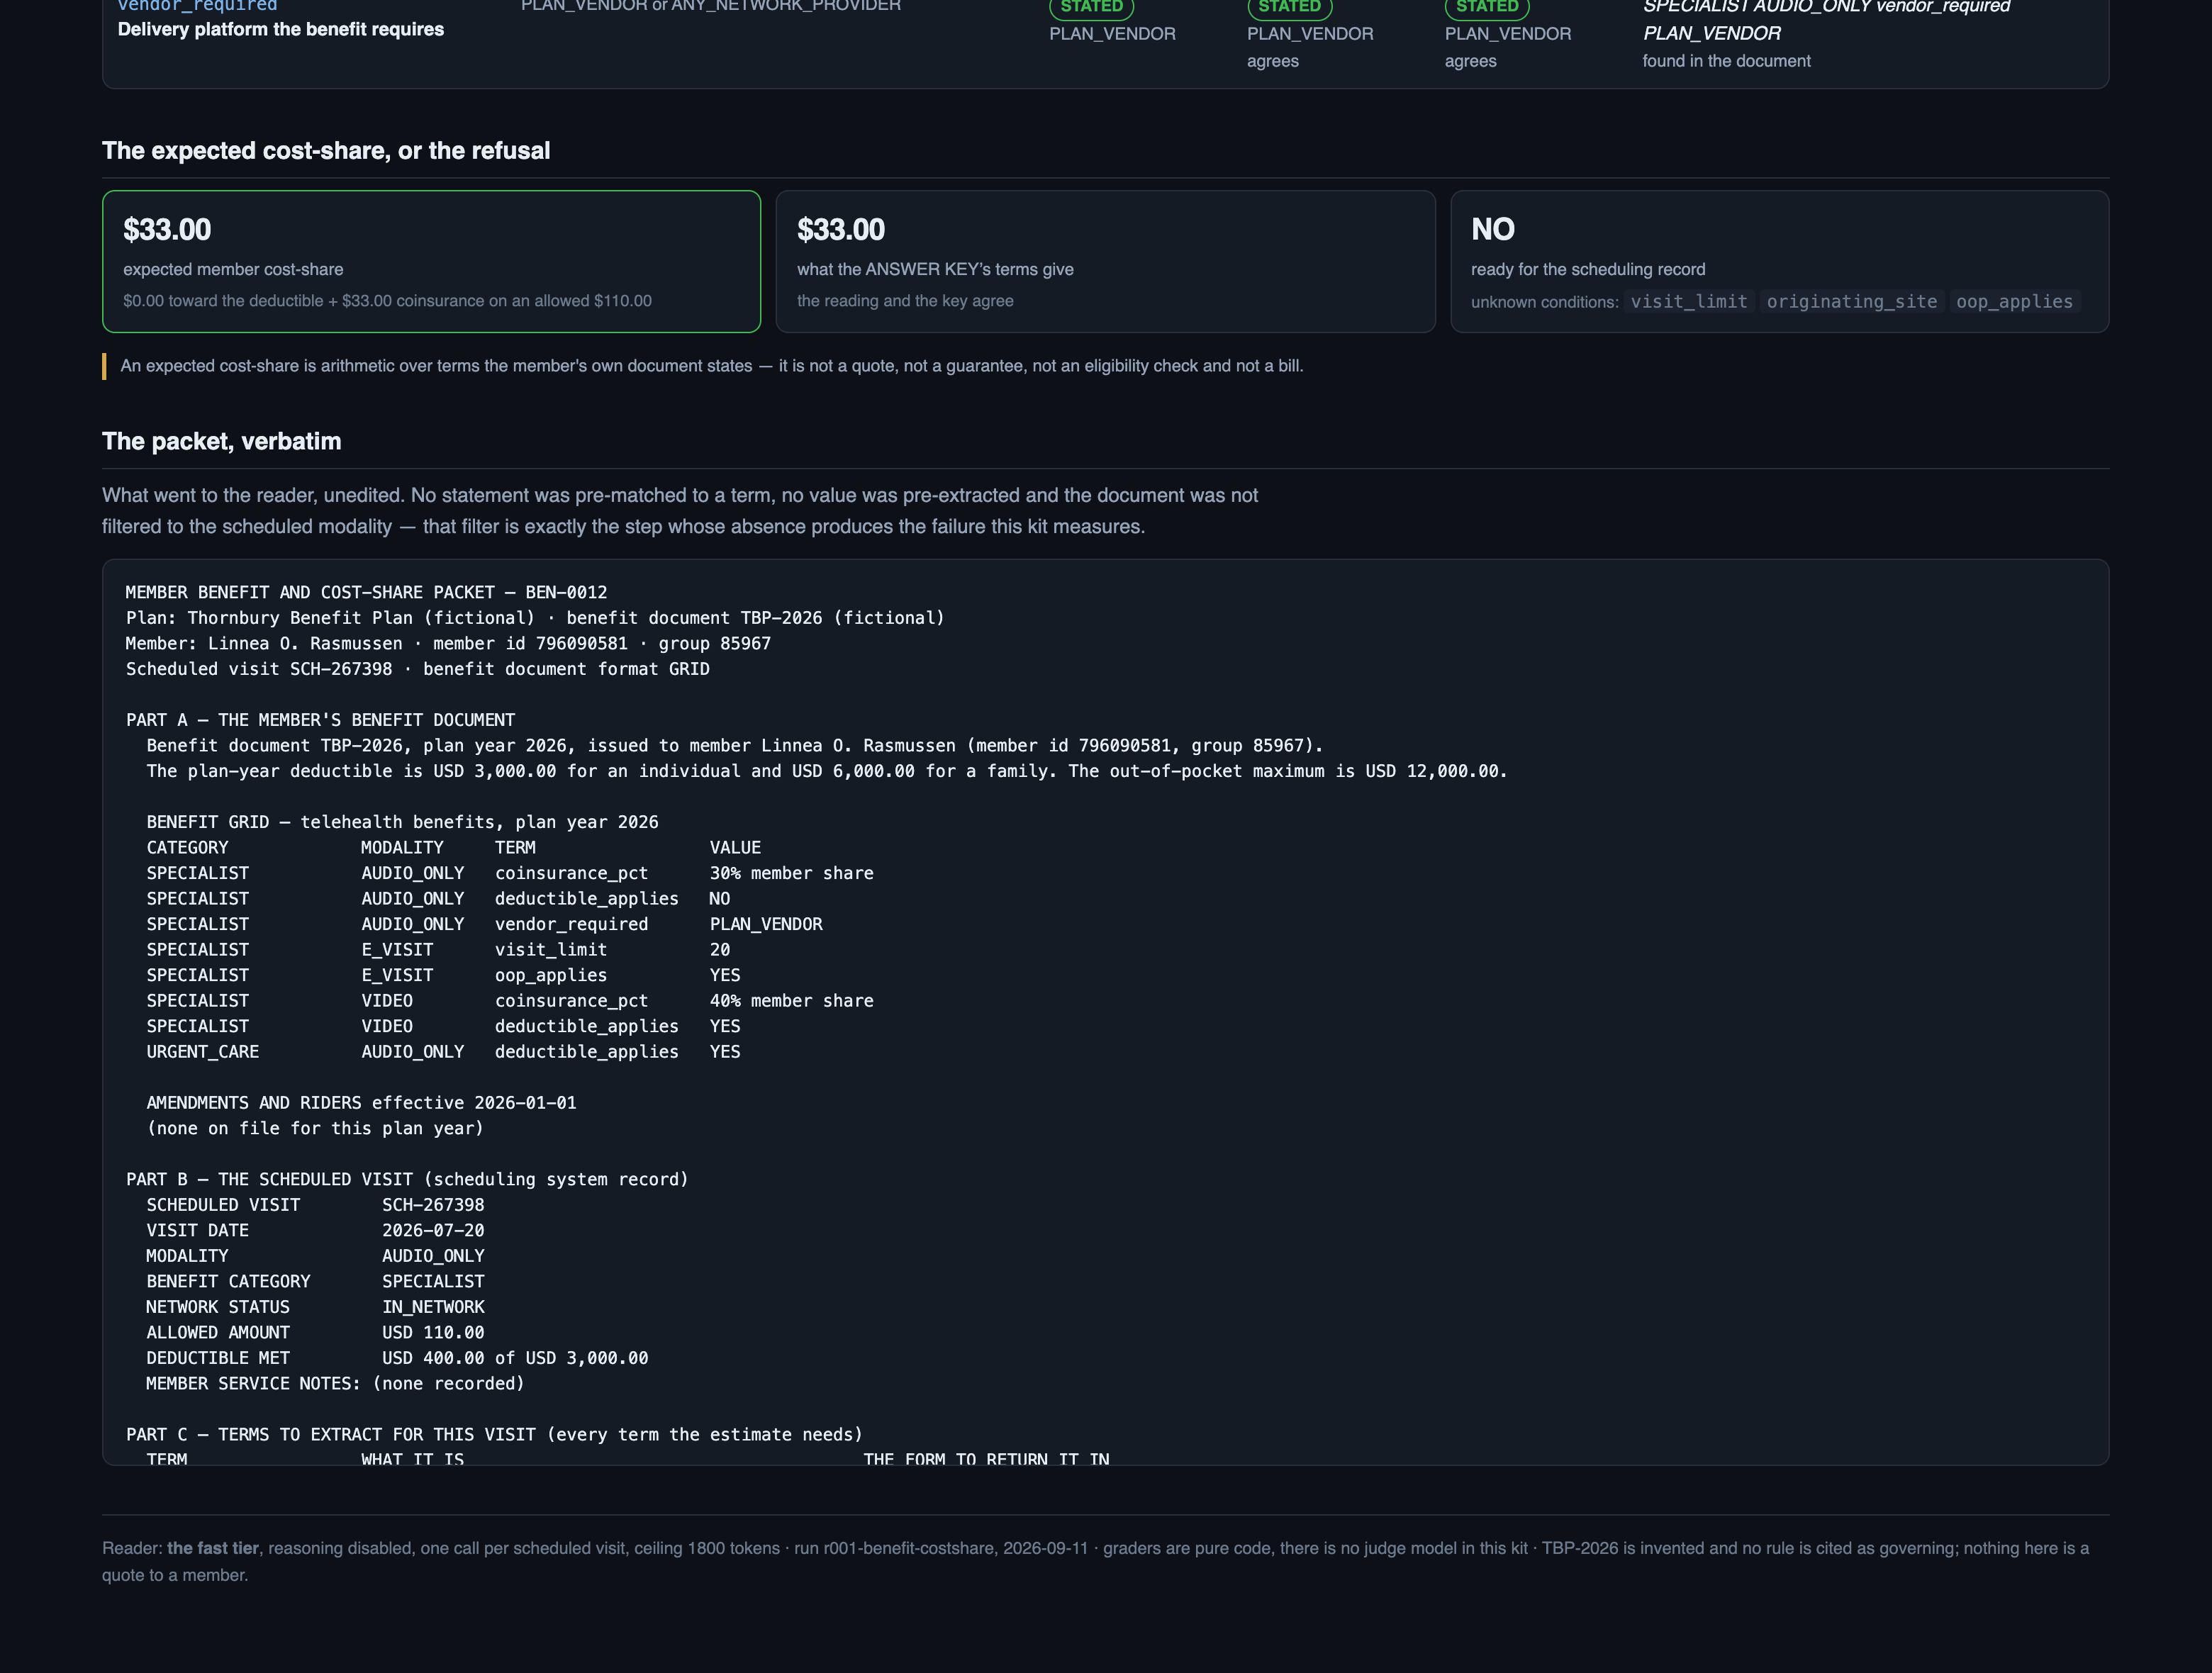Click the PART B scheduled visit header
Screen dimensions: 2212x1673
tap(407, 1179)
